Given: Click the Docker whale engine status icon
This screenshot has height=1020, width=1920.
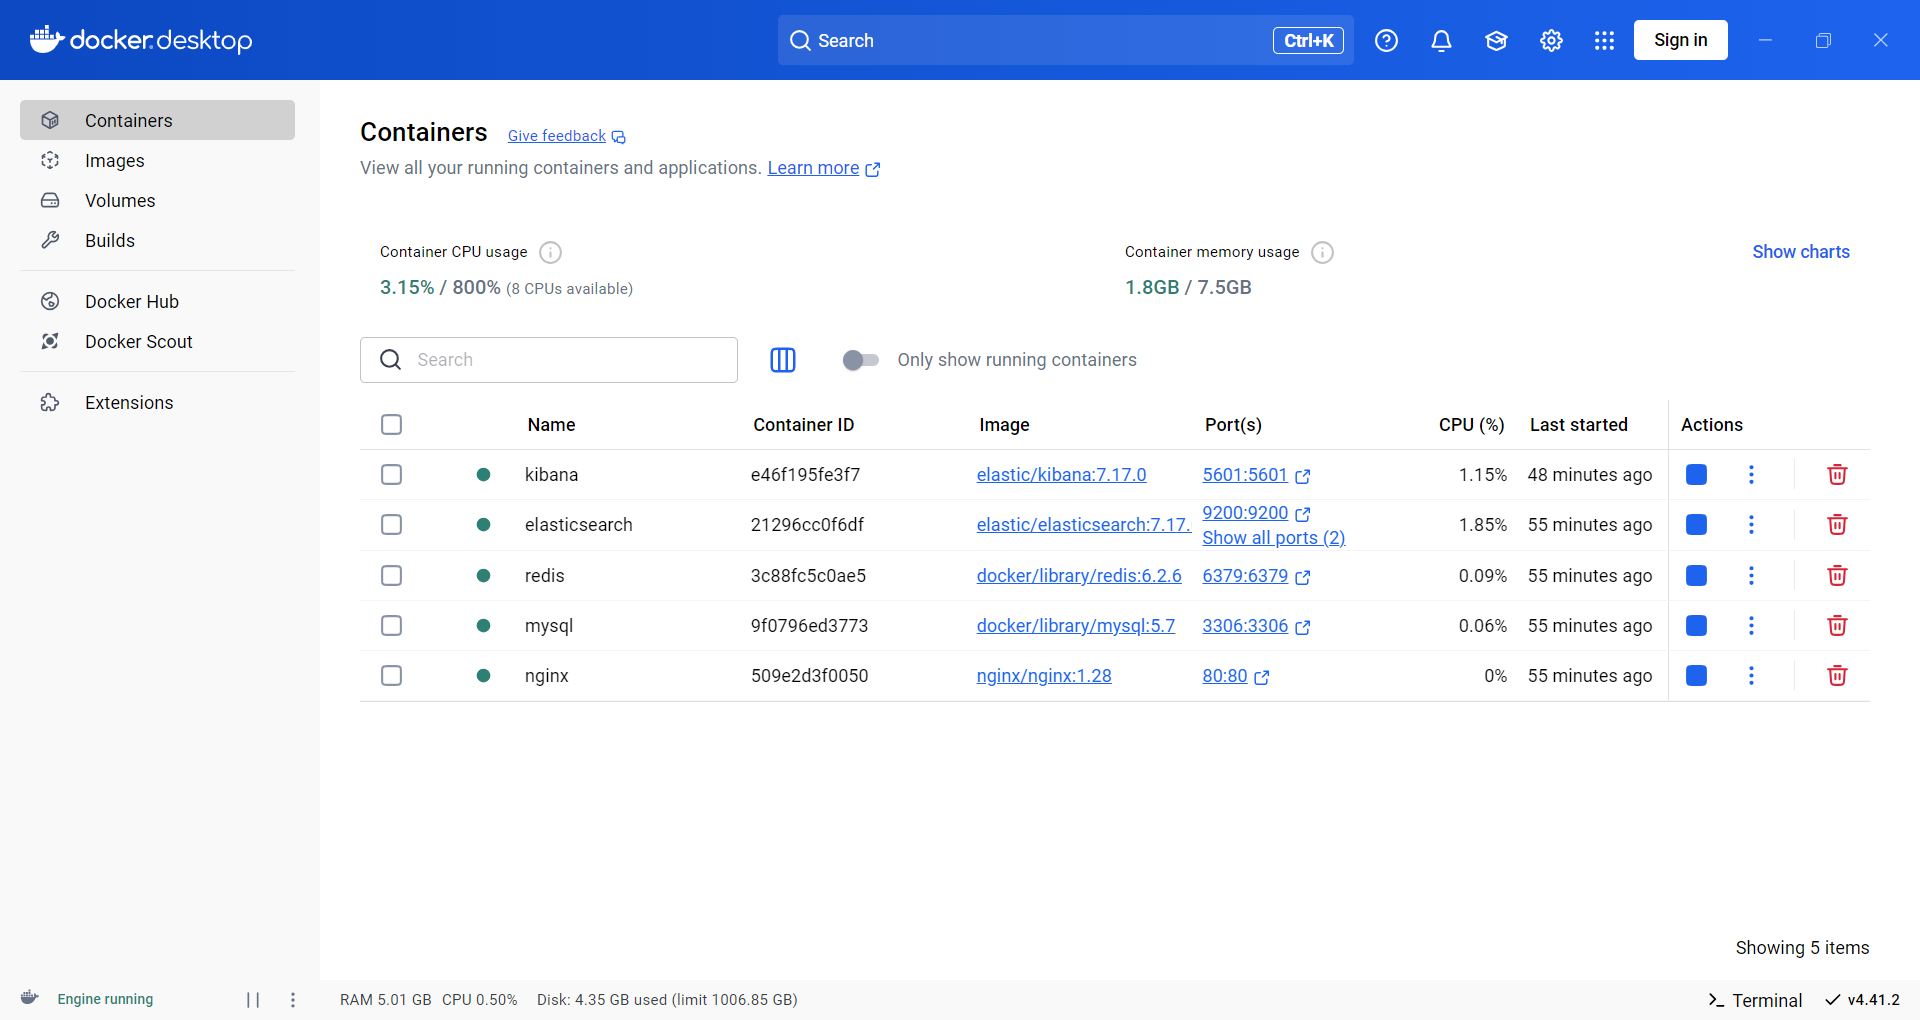Looking at the screenshot, I should tap(30, 998).
